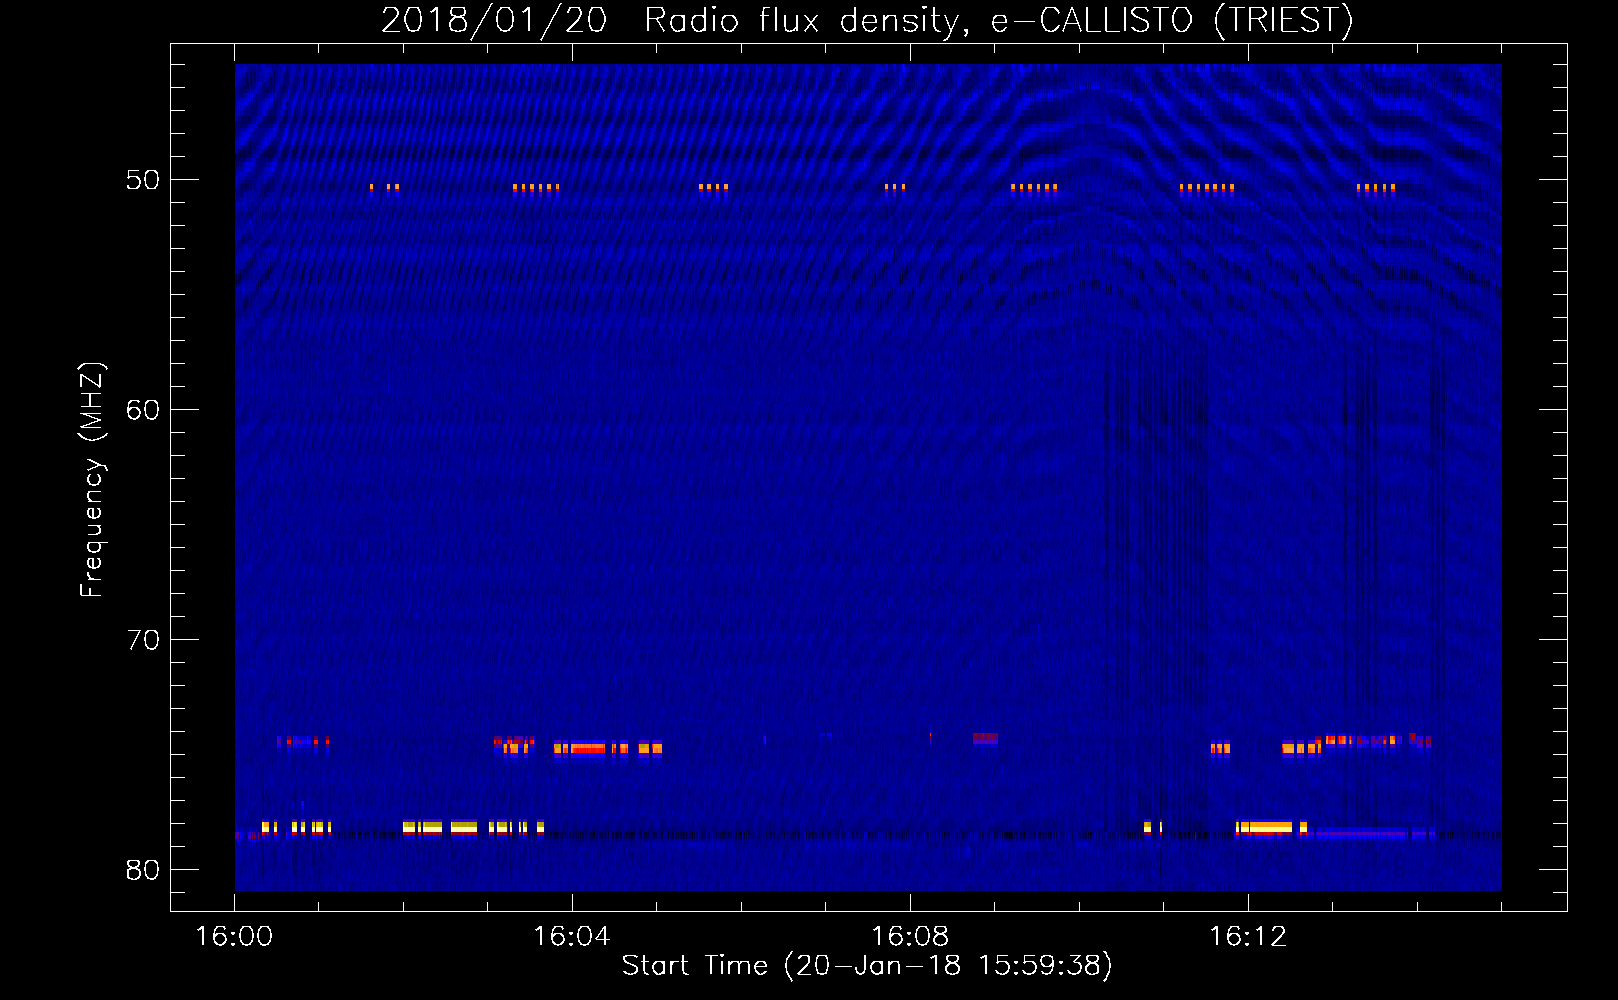Click the 50 frequency tick label
The image size is (1618, 1000).
pos(143,180)
